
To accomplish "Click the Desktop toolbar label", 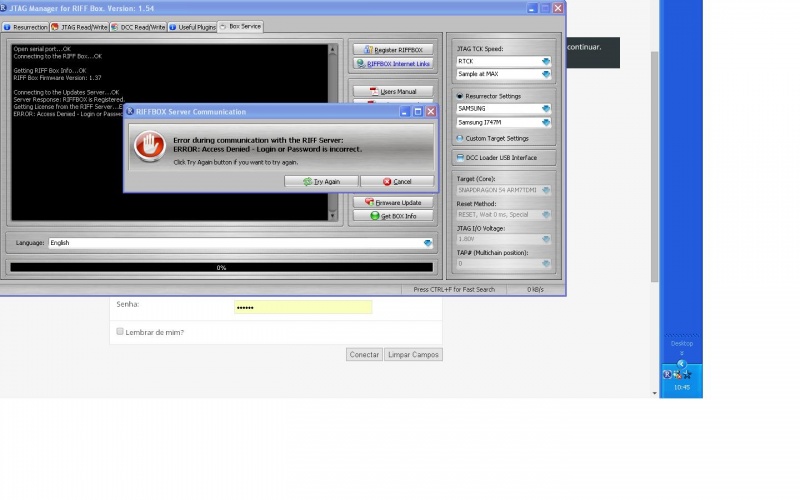I will point(682,343).
